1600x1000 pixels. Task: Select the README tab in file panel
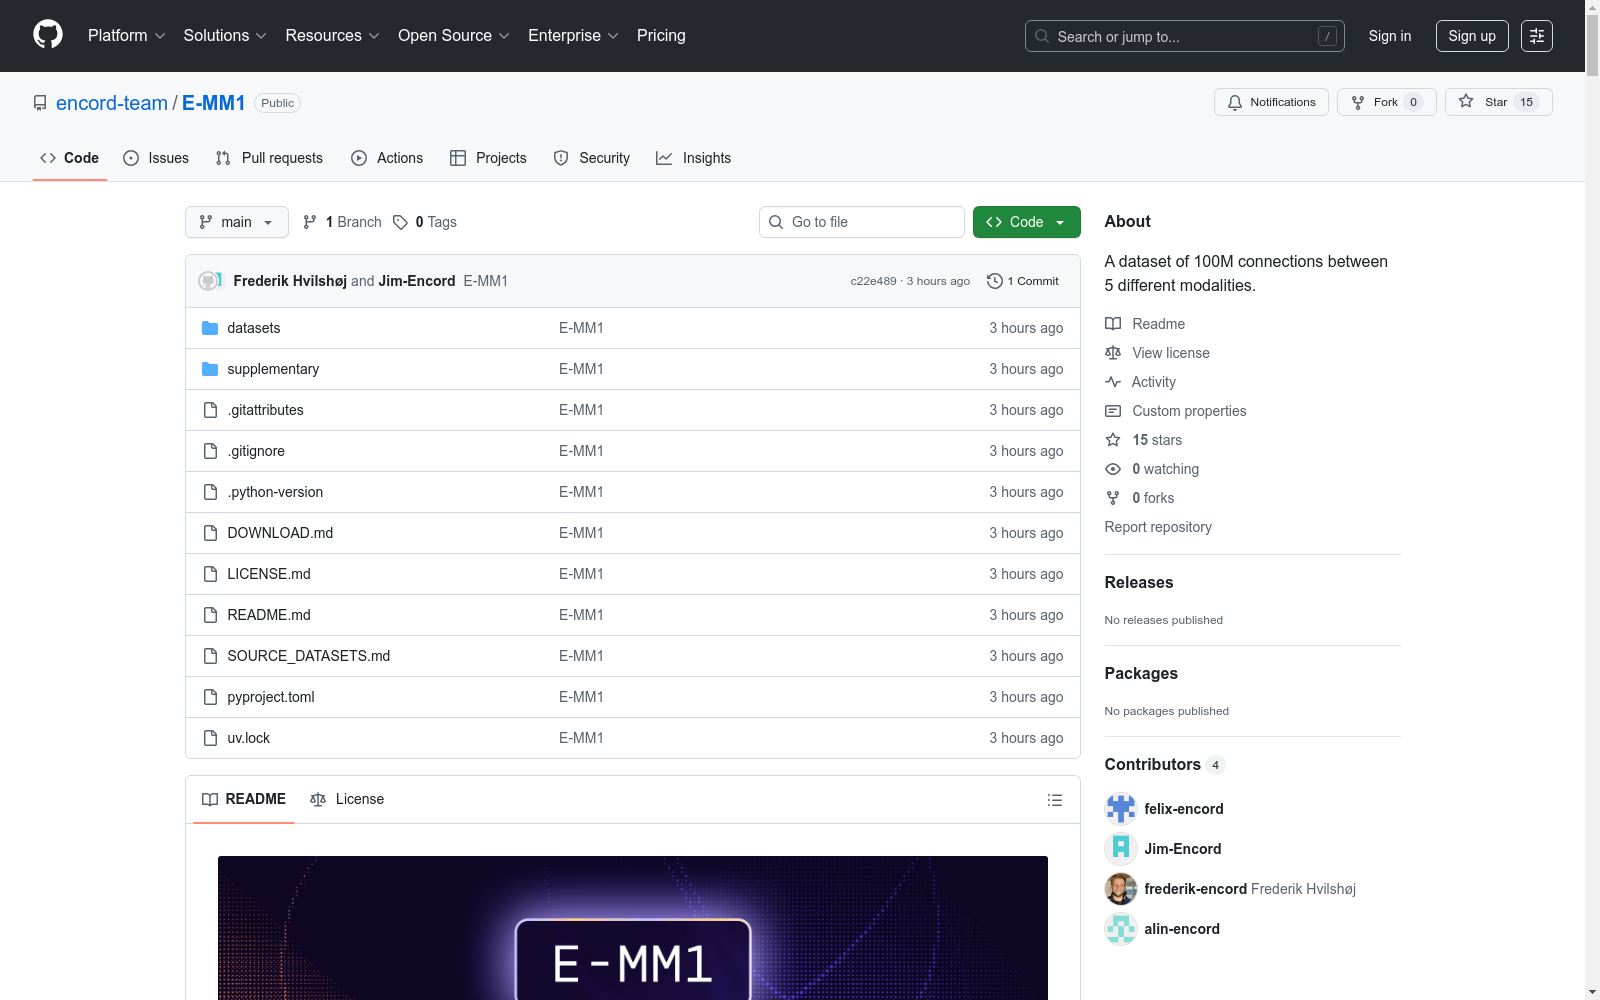coord(244,799)
